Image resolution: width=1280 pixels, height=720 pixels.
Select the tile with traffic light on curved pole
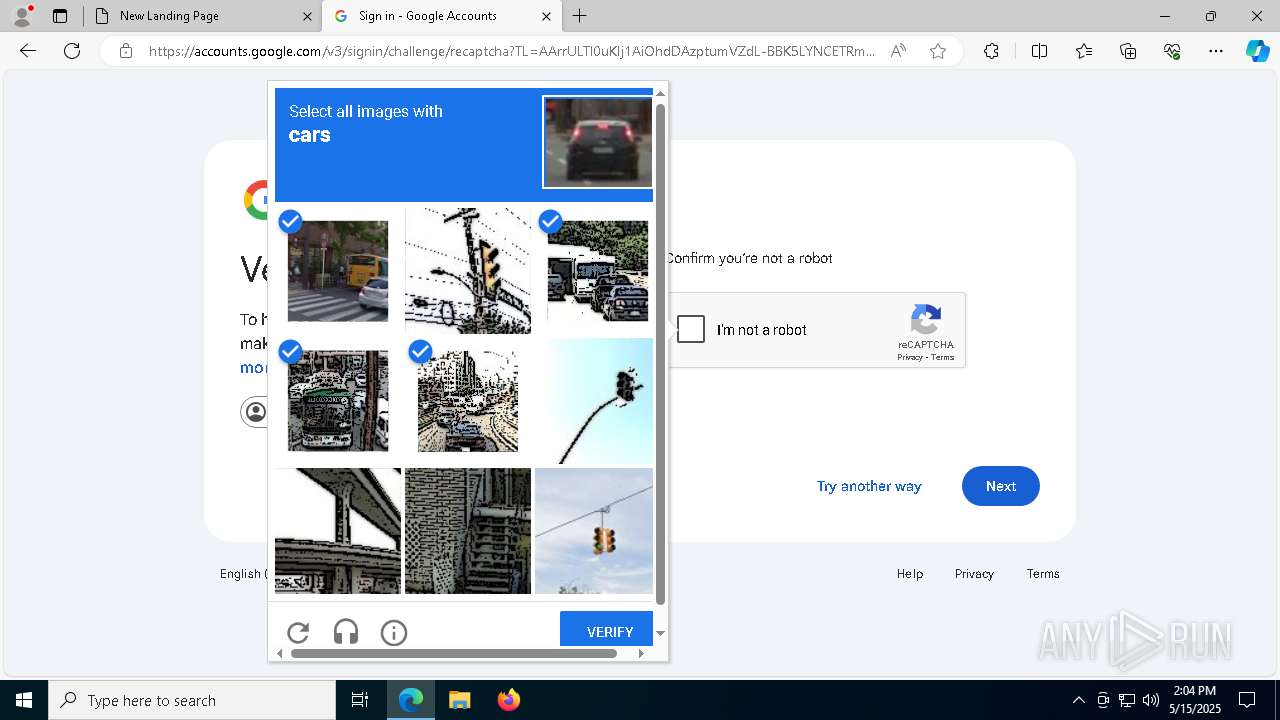(594, 401)
